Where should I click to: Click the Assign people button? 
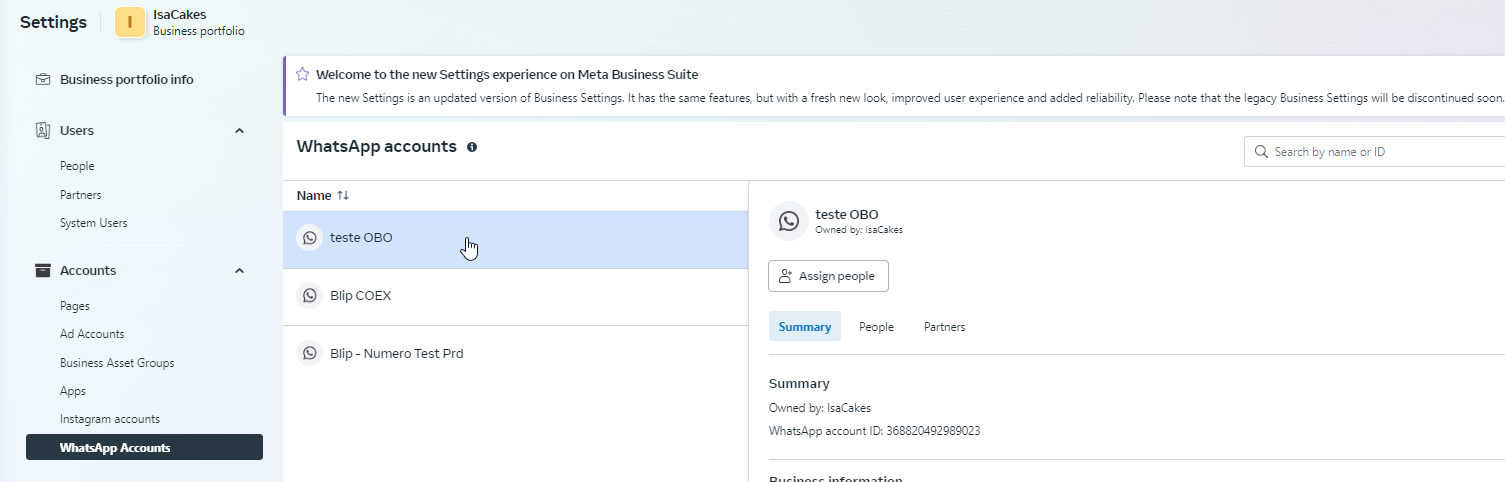[x=828, y=276]
